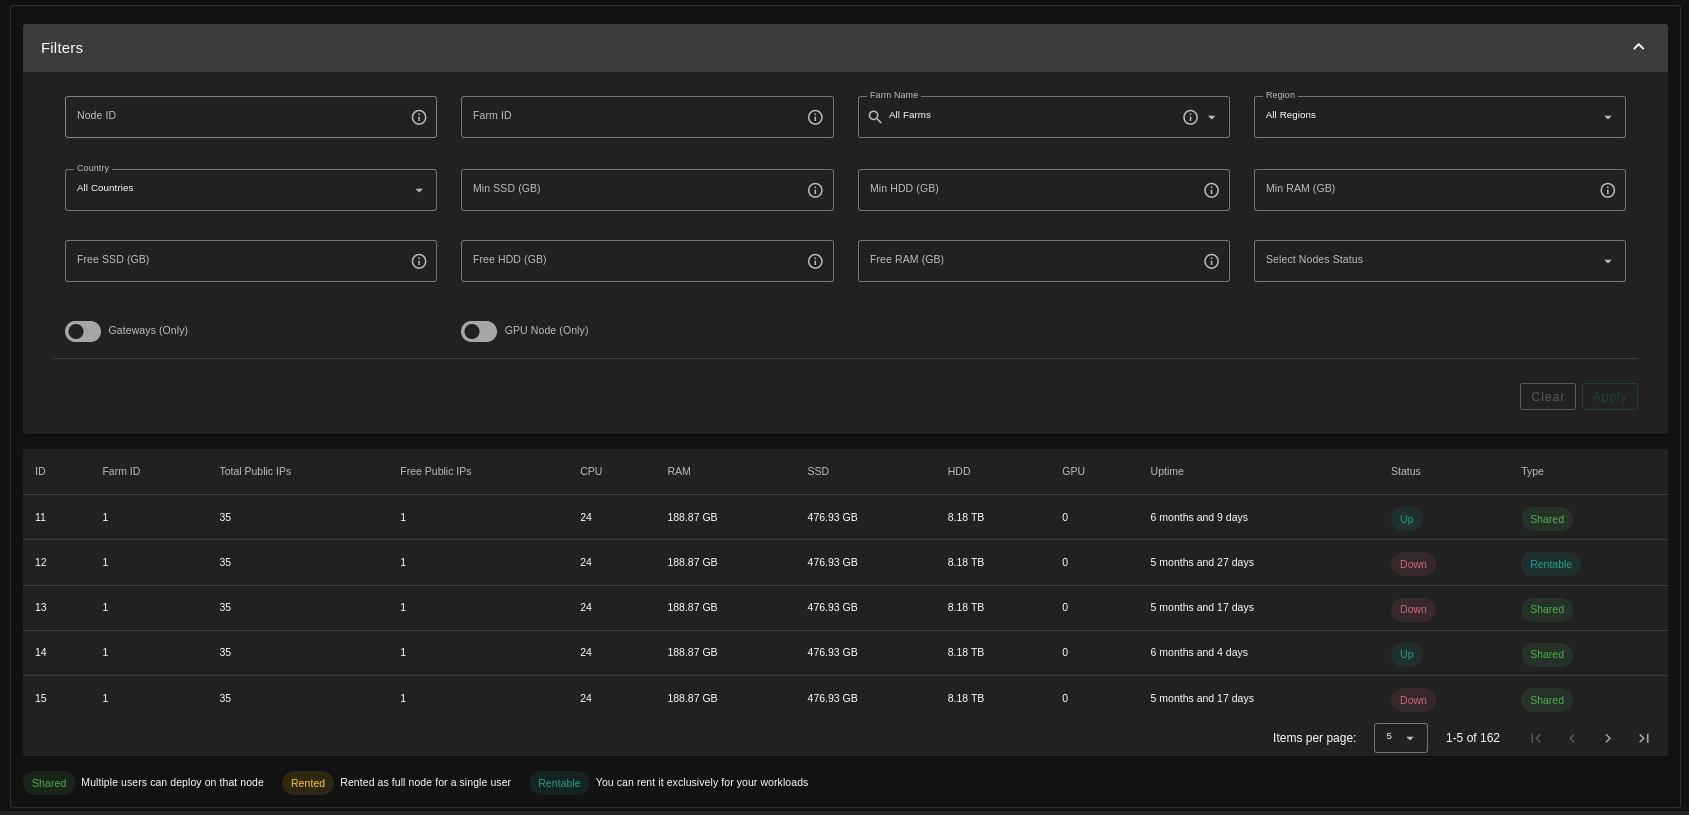1689x815 pixels.
Task: Click into the Free SSD (GB) field
Action: (x=235, y=261)
